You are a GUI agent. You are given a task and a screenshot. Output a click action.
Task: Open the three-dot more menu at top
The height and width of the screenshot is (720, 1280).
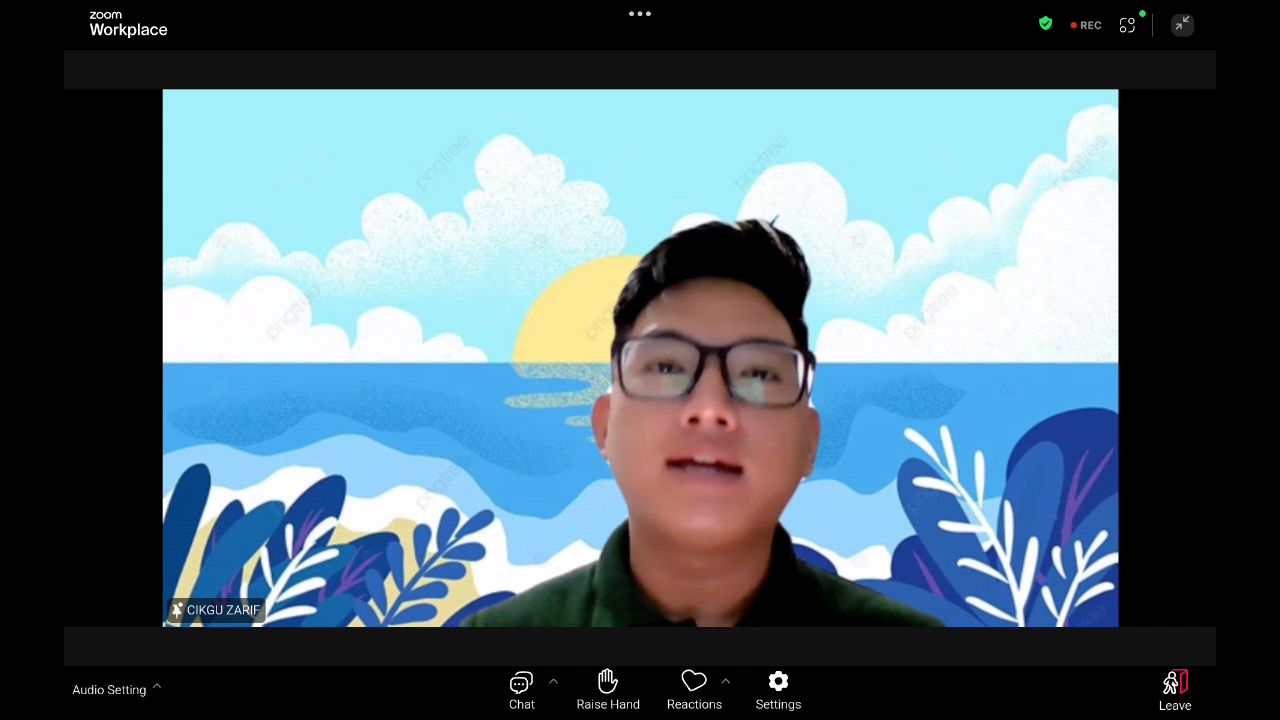point(640,14)
